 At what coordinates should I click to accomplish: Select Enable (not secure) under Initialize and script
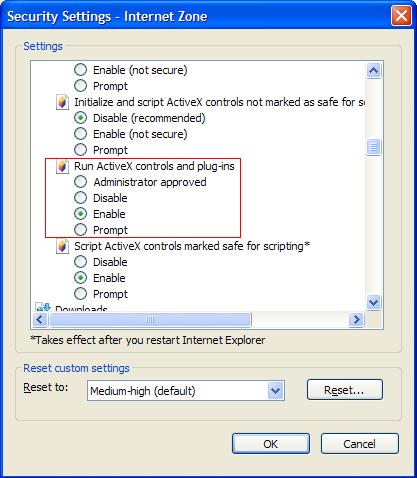point(80,134)
